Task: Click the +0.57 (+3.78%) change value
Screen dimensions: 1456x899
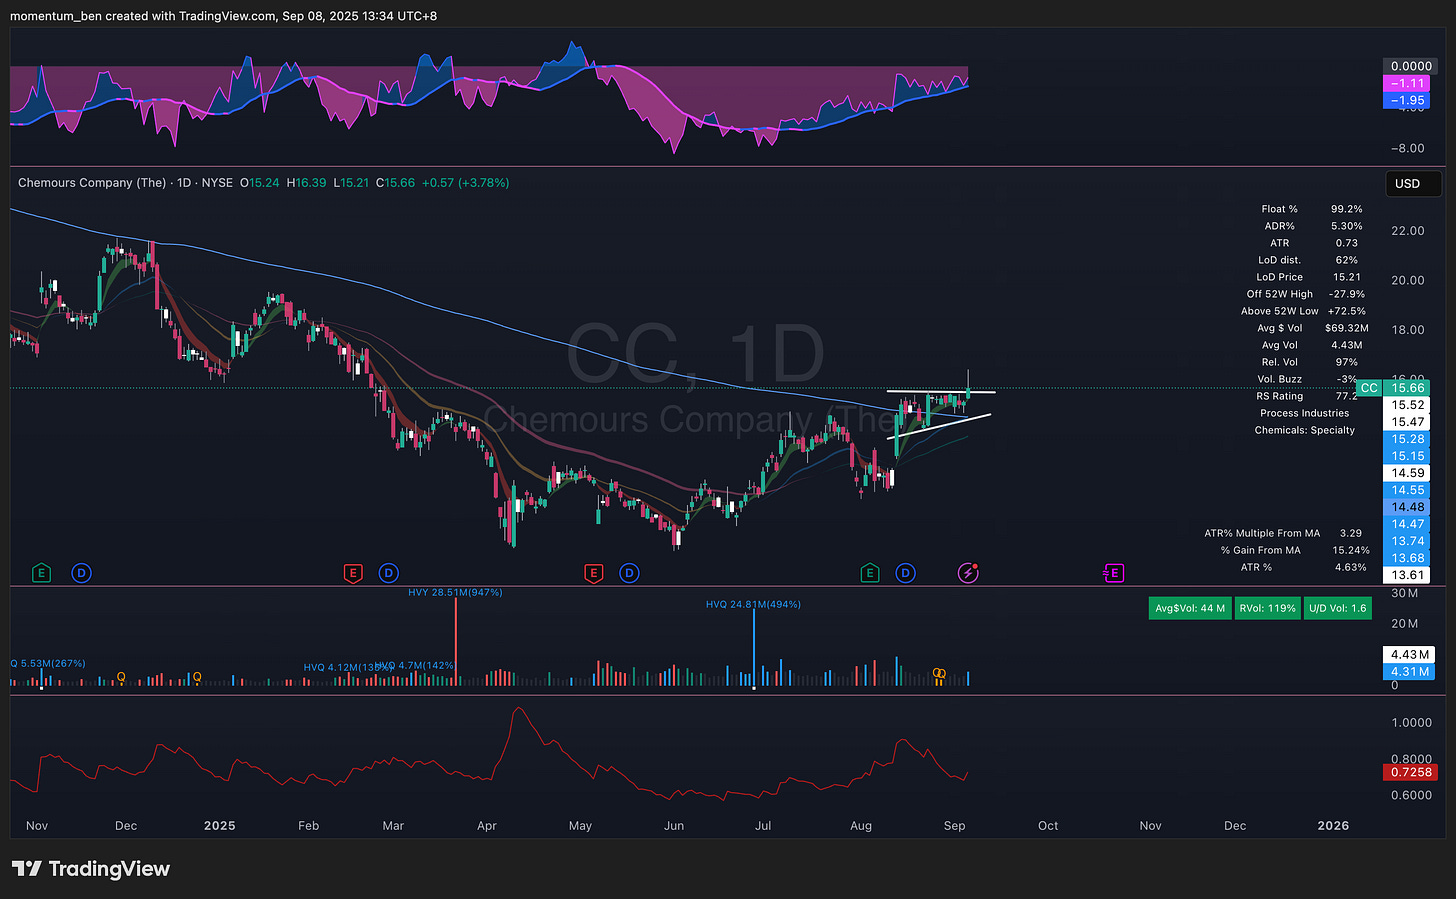Action: pos(465,183)
